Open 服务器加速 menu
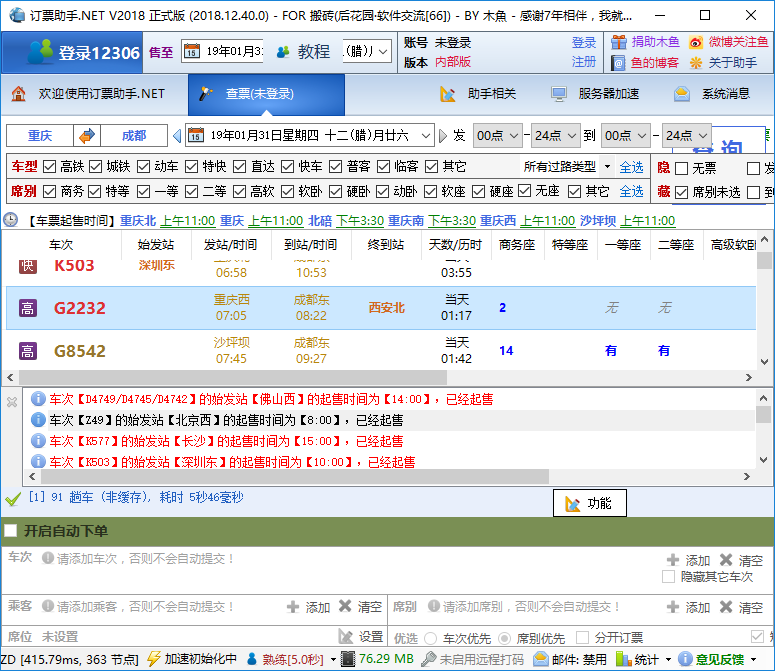This screenshot has height=671, width=775. (595, 94)
